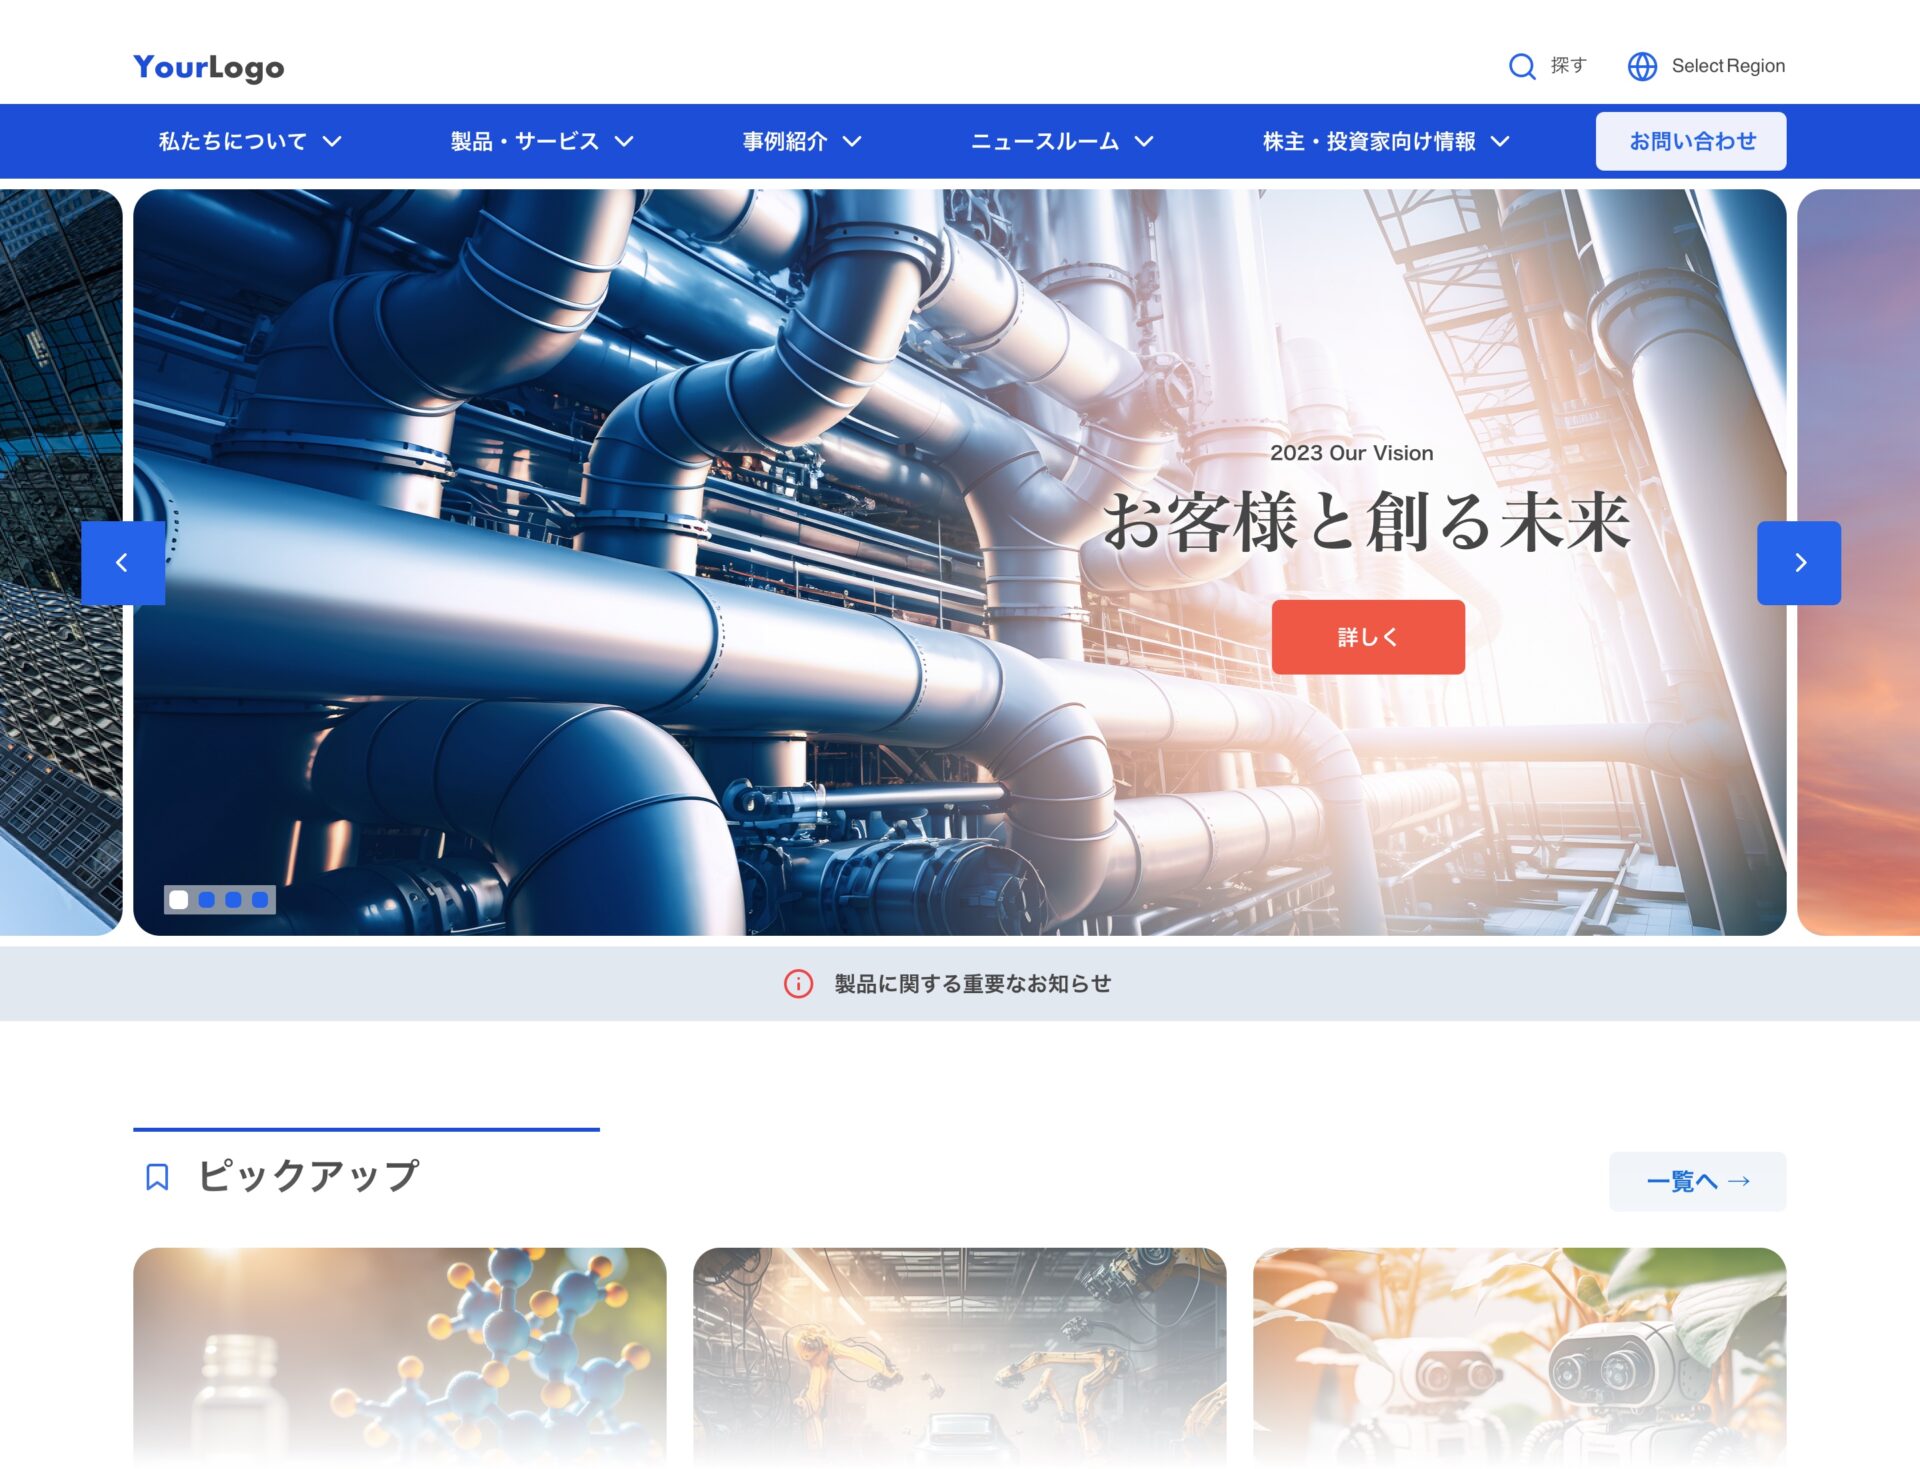Advance to the next carousel slide

pos(1799,563)
